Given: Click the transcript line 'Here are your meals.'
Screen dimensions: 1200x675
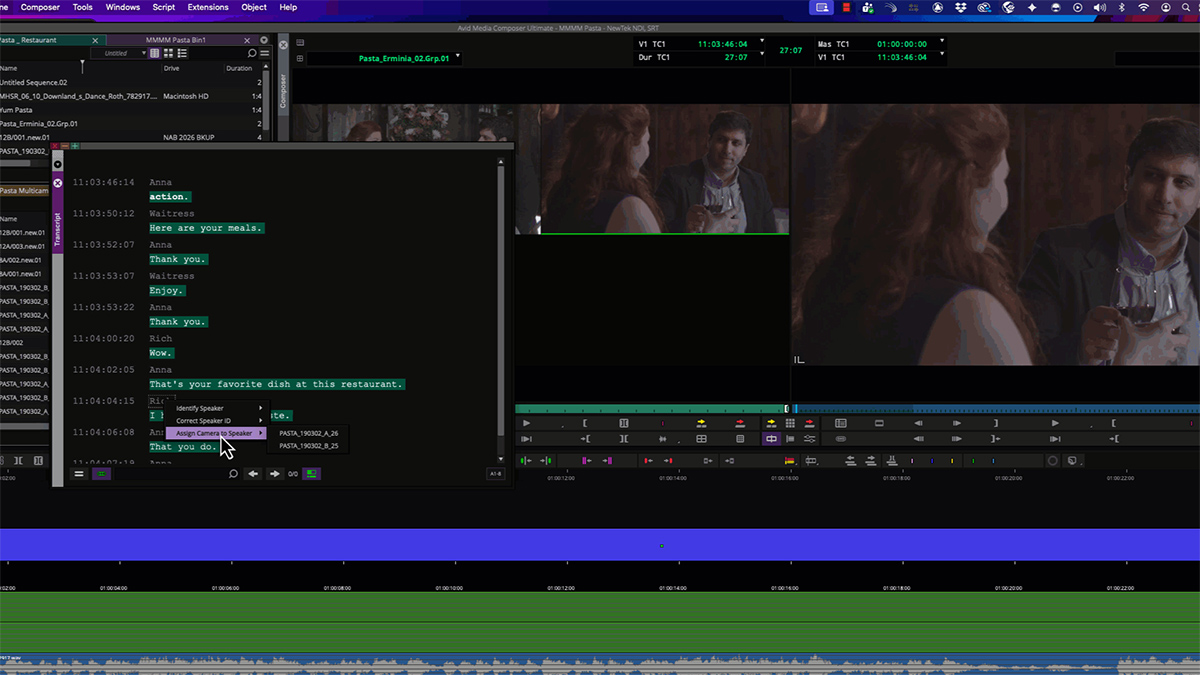Looking at the screenshot, I should coord(207,228).
